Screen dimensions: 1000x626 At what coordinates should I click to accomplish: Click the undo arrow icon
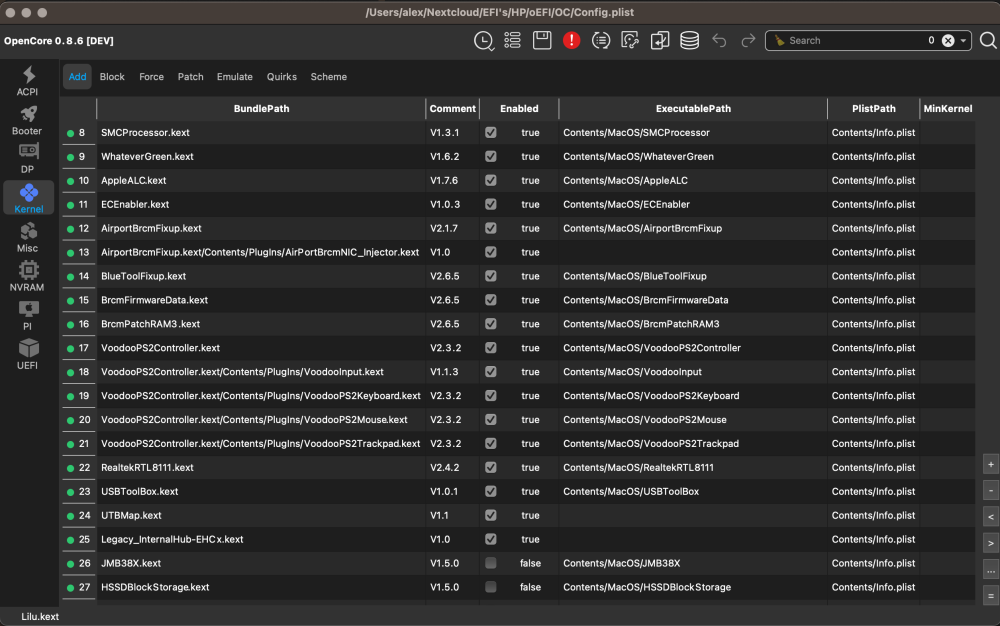point(719,41)
